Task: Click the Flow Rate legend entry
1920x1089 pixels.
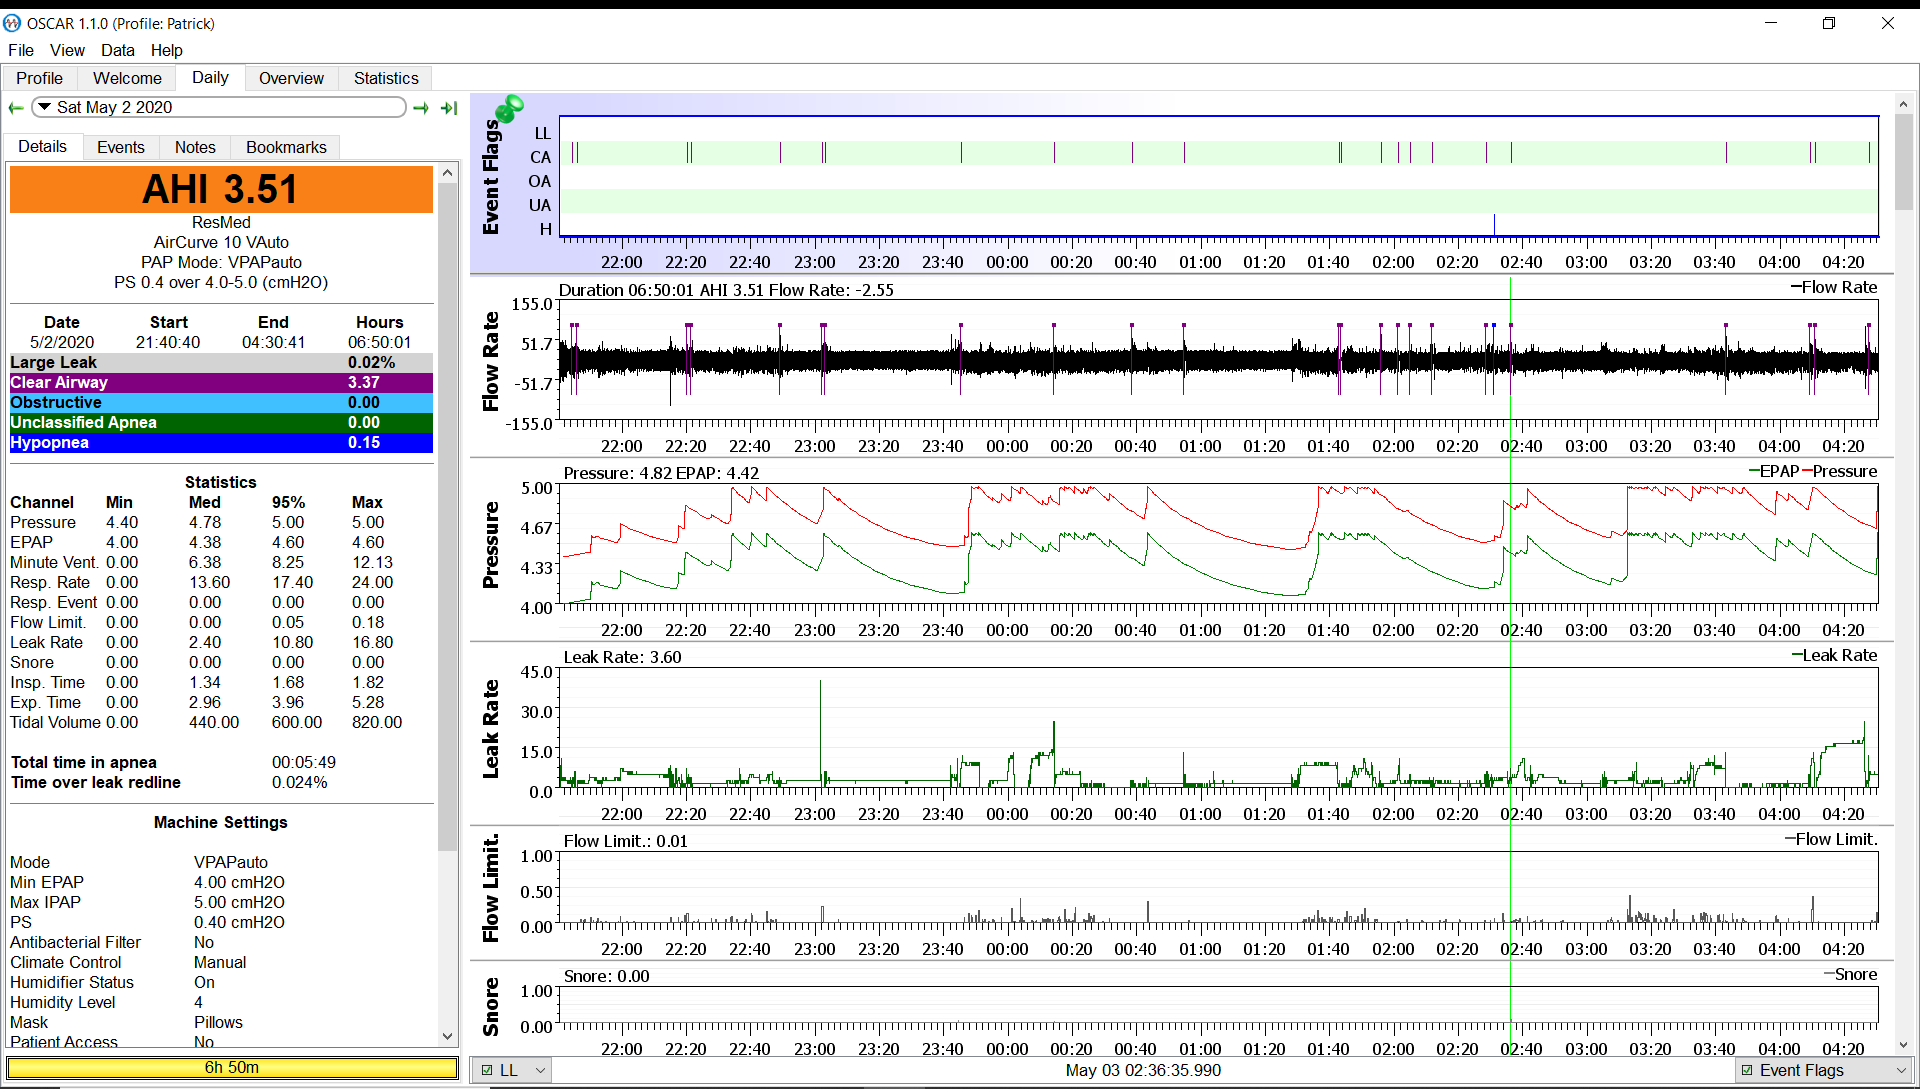Action: 1834,287
